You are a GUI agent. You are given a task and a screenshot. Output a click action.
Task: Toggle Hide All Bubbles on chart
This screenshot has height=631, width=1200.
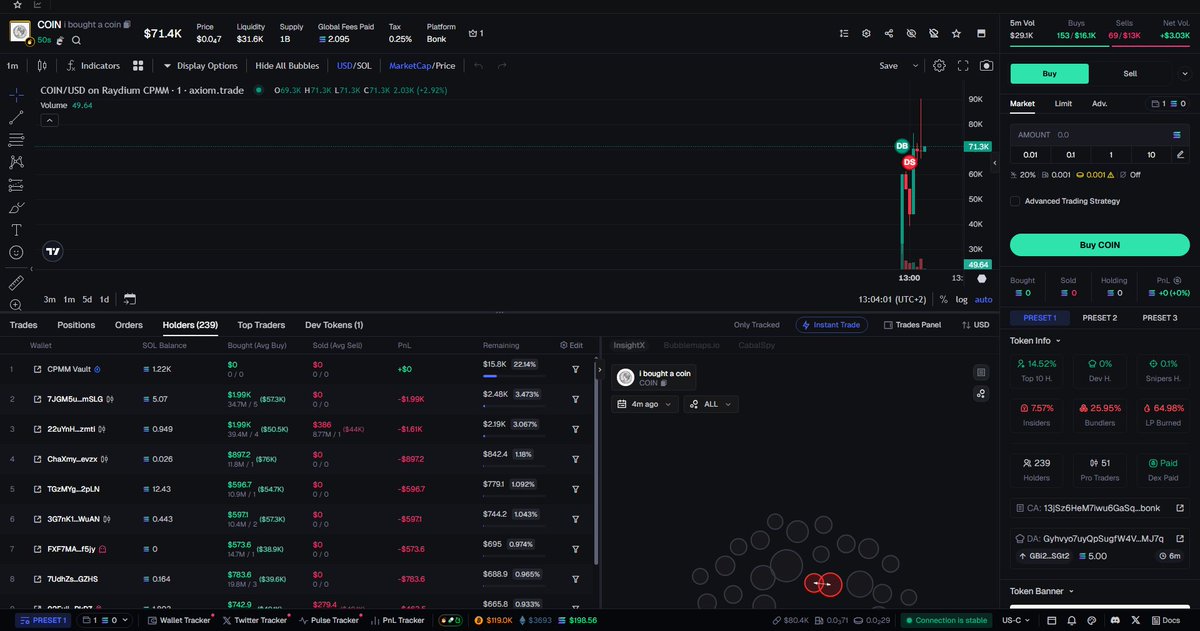(287, 66)
